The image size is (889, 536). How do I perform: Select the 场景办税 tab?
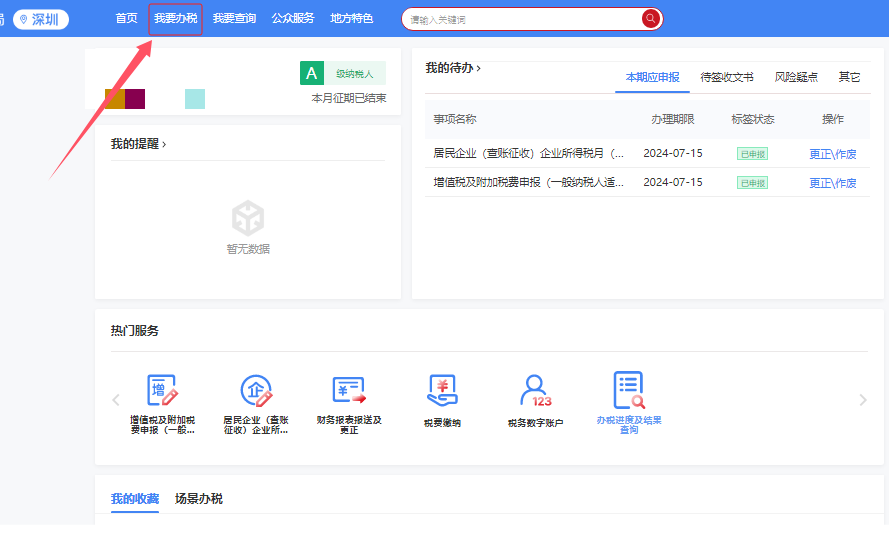pos(199,499)
